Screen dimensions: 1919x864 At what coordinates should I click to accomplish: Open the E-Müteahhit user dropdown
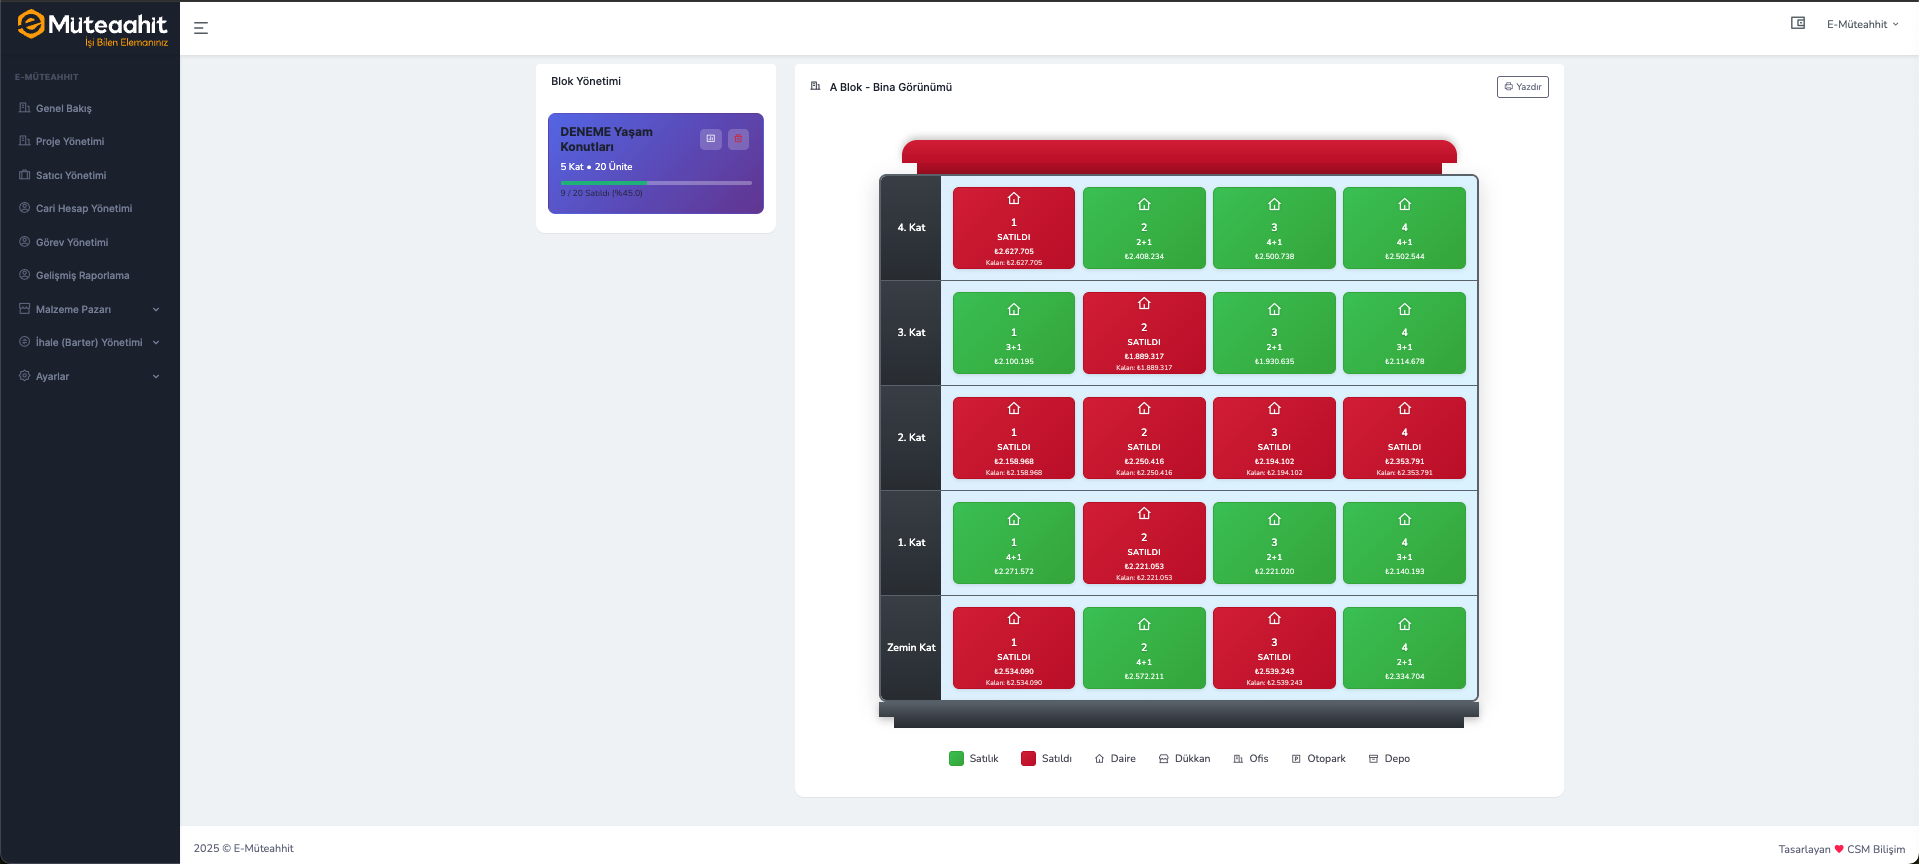click(1861, 24)
